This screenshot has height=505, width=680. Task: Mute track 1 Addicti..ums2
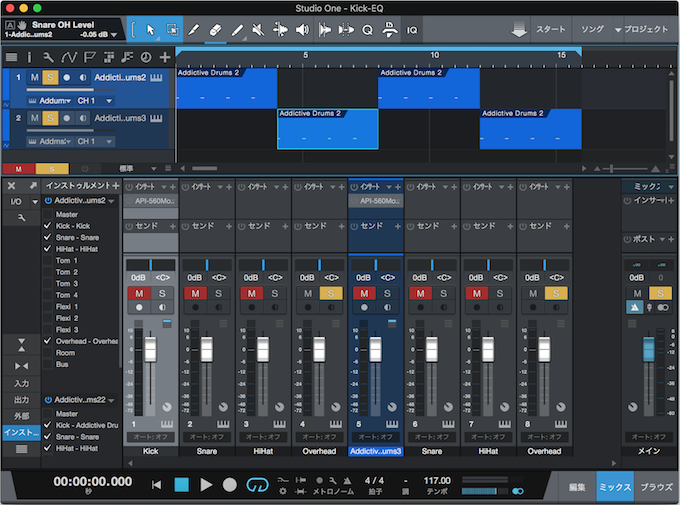[x=34, y=77]
